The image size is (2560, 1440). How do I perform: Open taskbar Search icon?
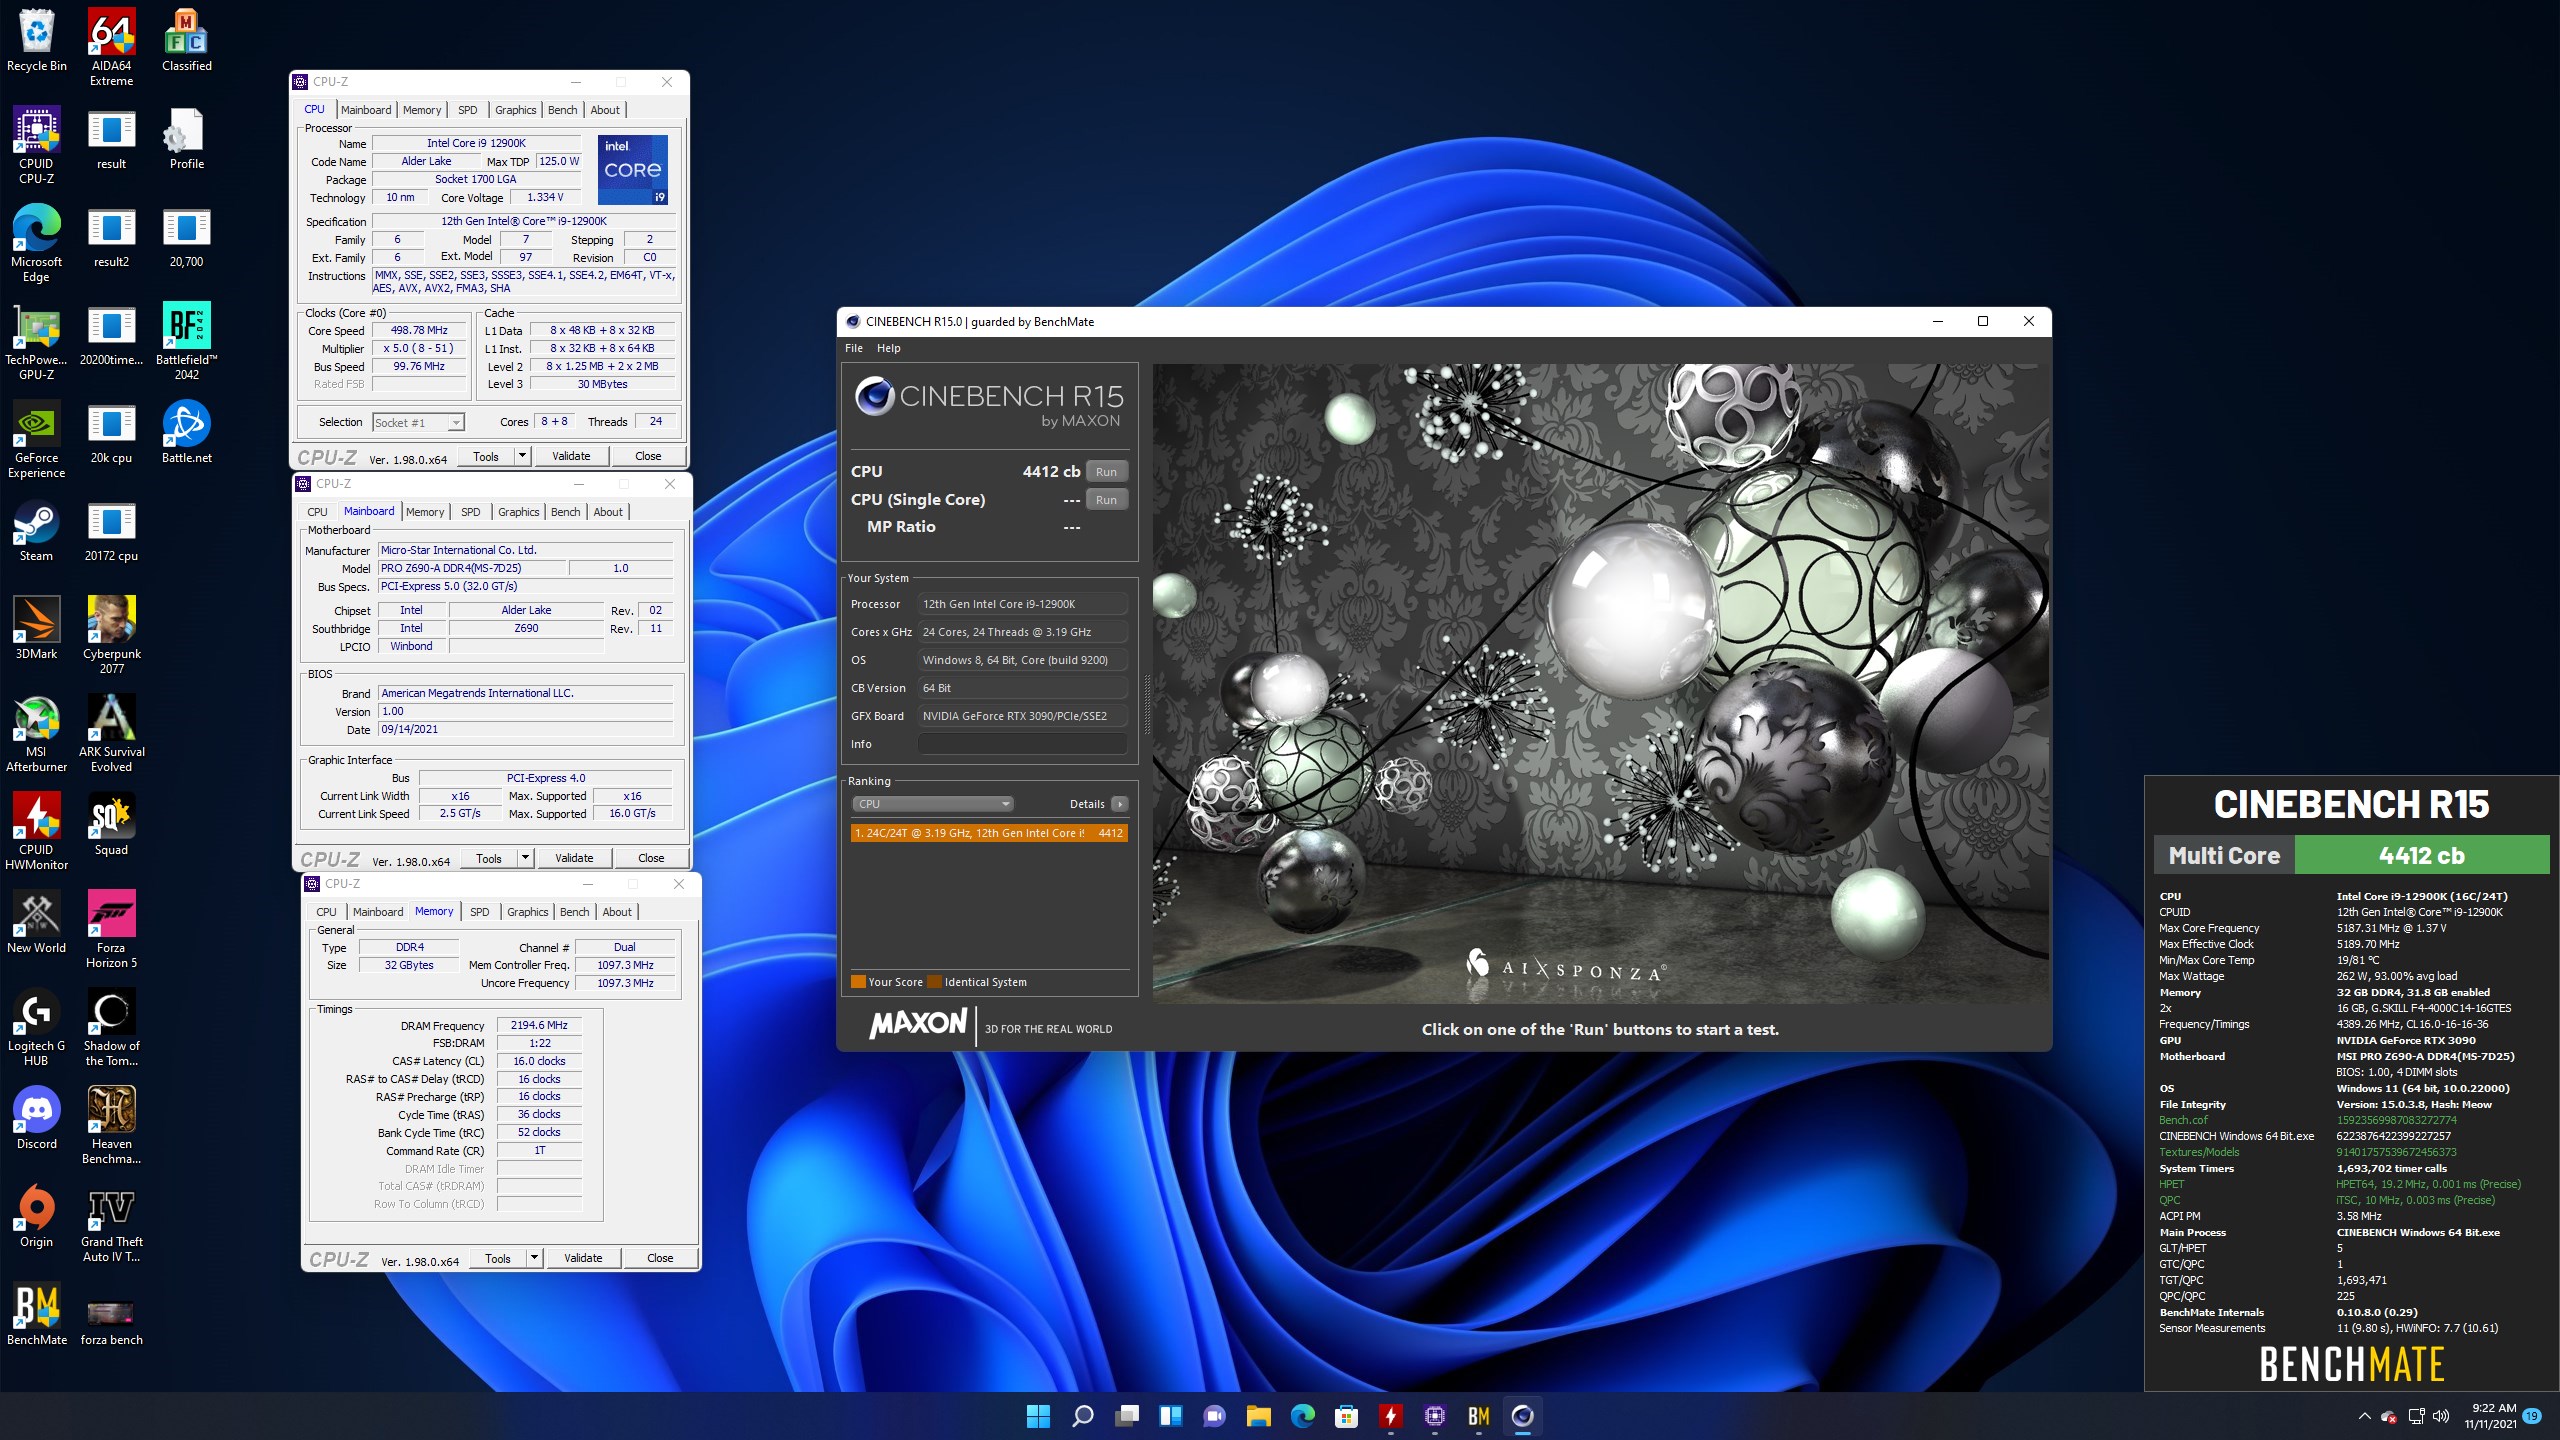[1082, 1416]
